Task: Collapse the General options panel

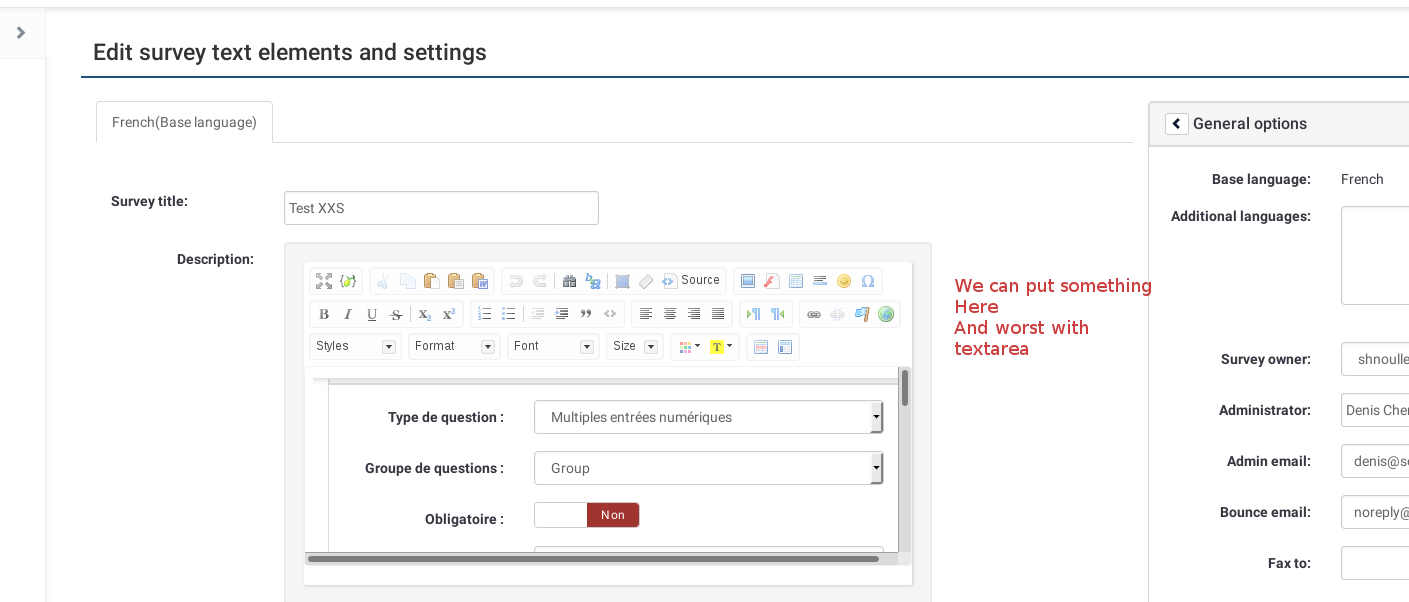Action: pyautogui.click(x=1177, y=124)
